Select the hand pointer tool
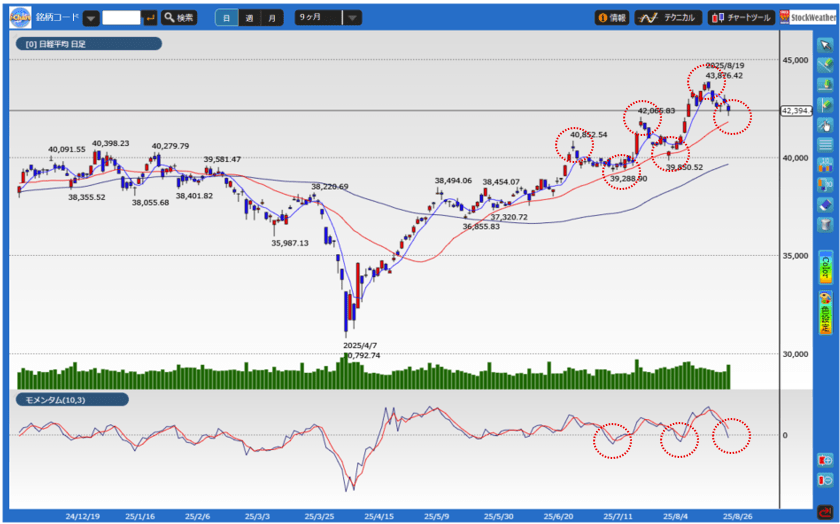The image size is (840, 524). [x=826, y=125]
